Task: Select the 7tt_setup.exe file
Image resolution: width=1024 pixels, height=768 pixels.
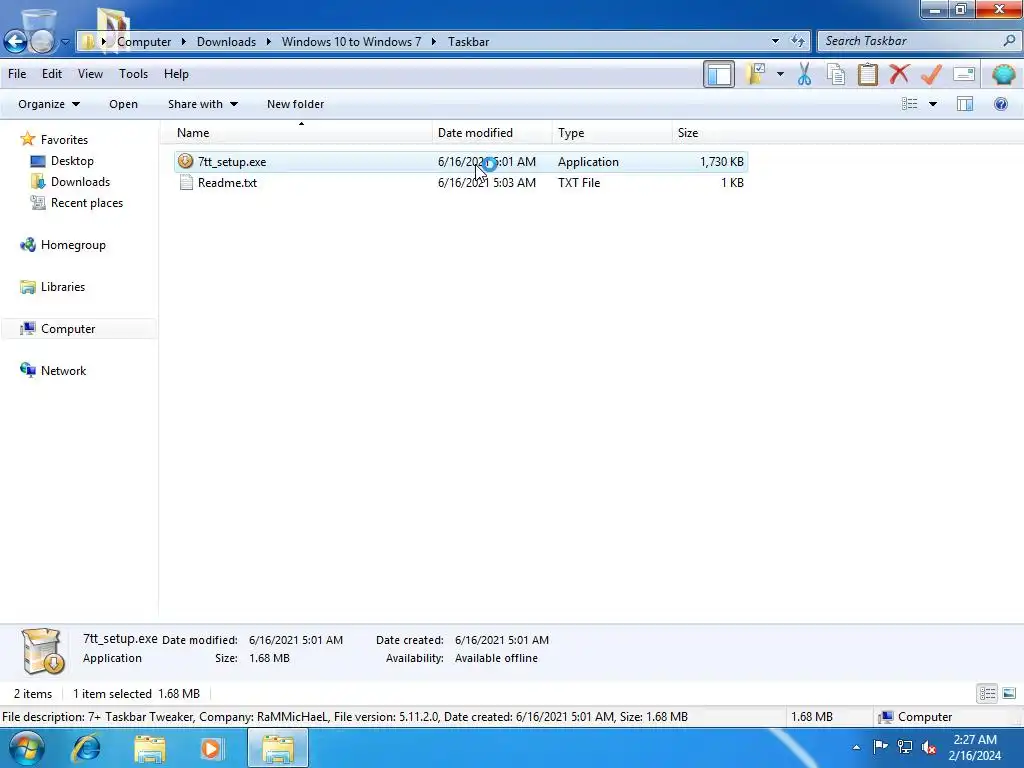Action: (461, 161)
